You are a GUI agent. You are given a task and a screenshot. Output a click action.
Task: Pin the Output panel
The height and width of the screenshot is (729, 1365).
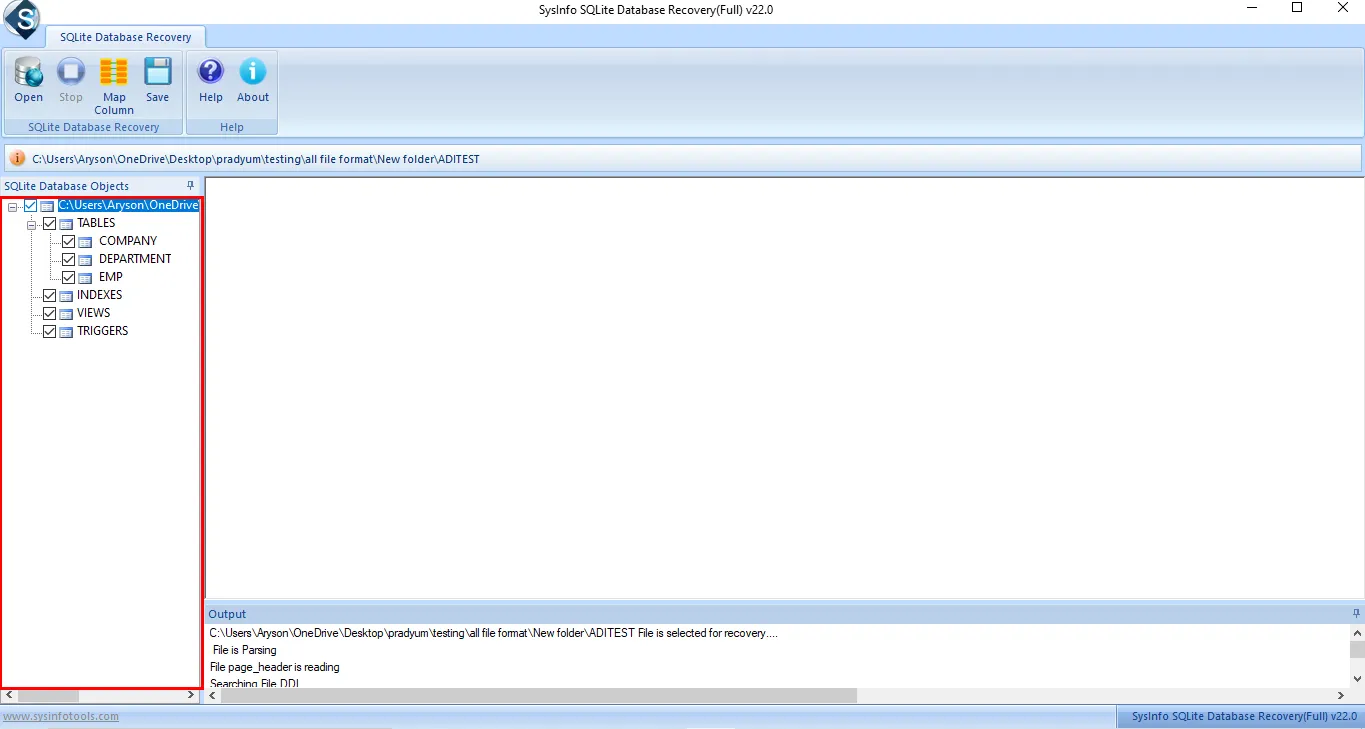coord(1356,613)
